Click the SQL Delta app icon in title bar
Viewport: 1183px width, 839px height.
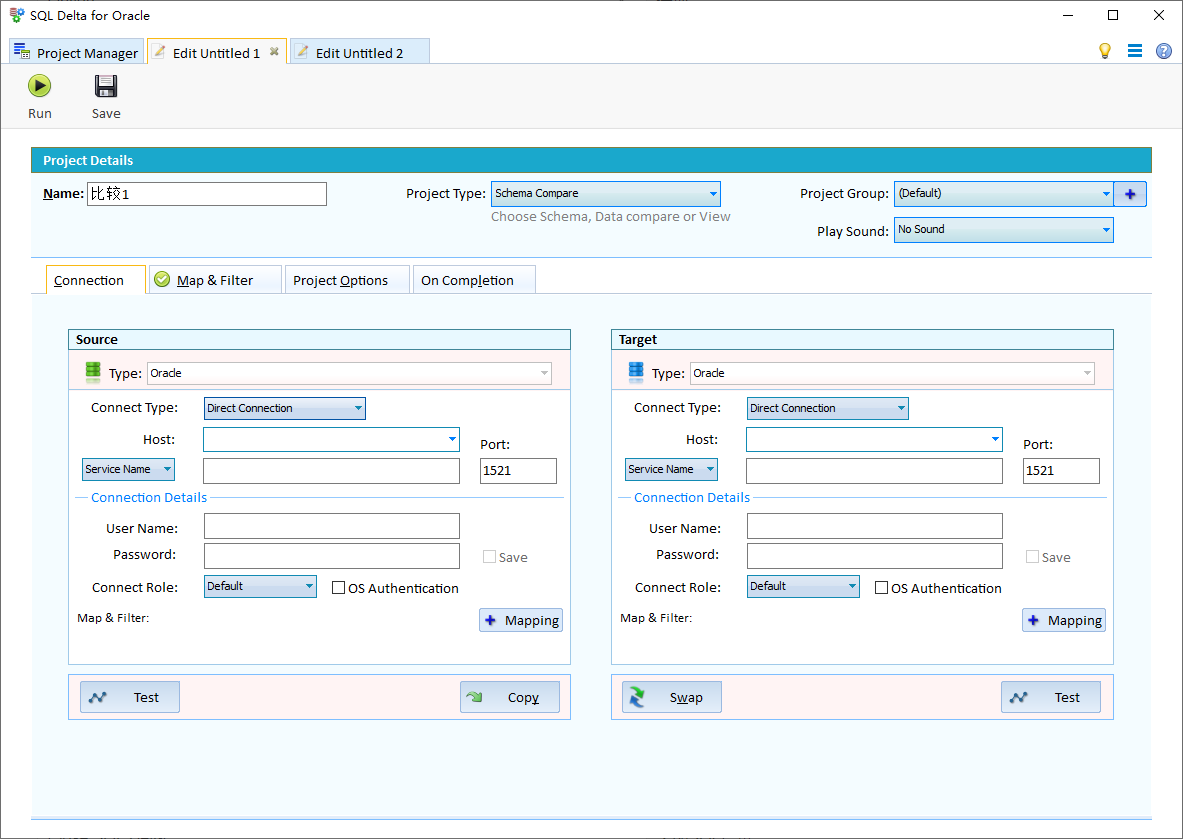(x=17, y=15)
